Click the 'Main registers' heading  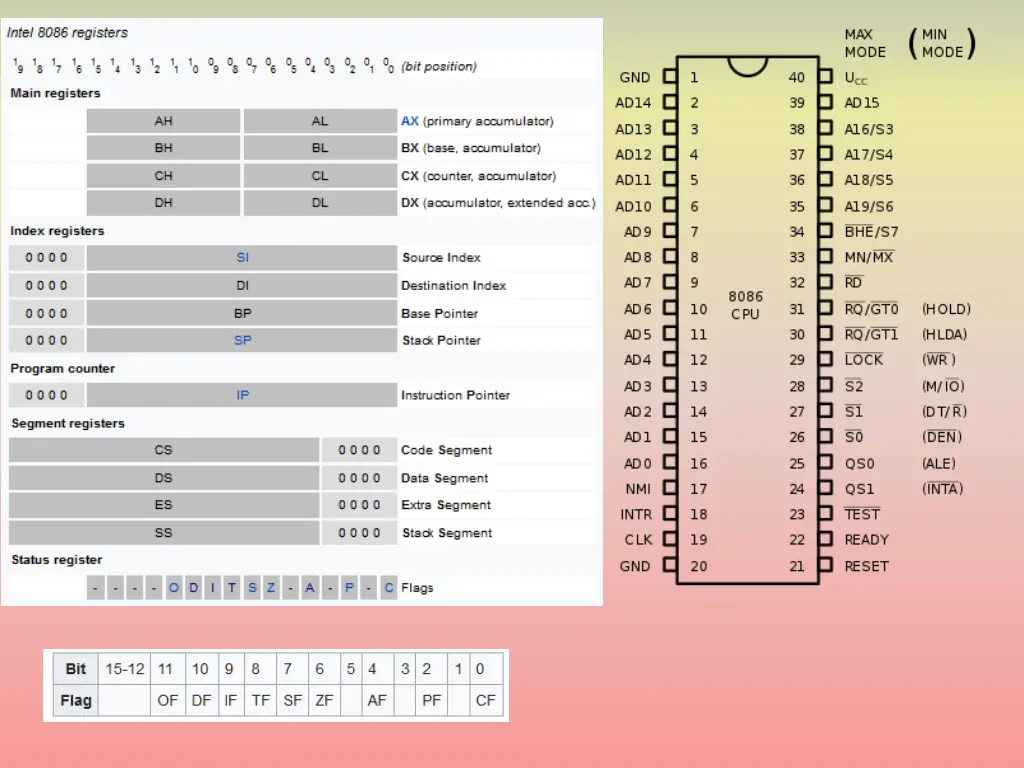tap(56, 93)
